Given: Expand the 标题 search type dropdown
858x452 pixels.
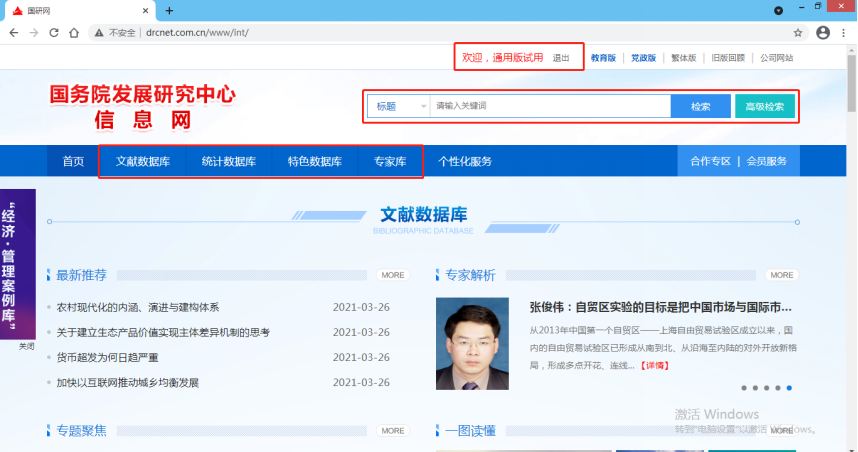Looking at the screenshot, I should 398,106.
